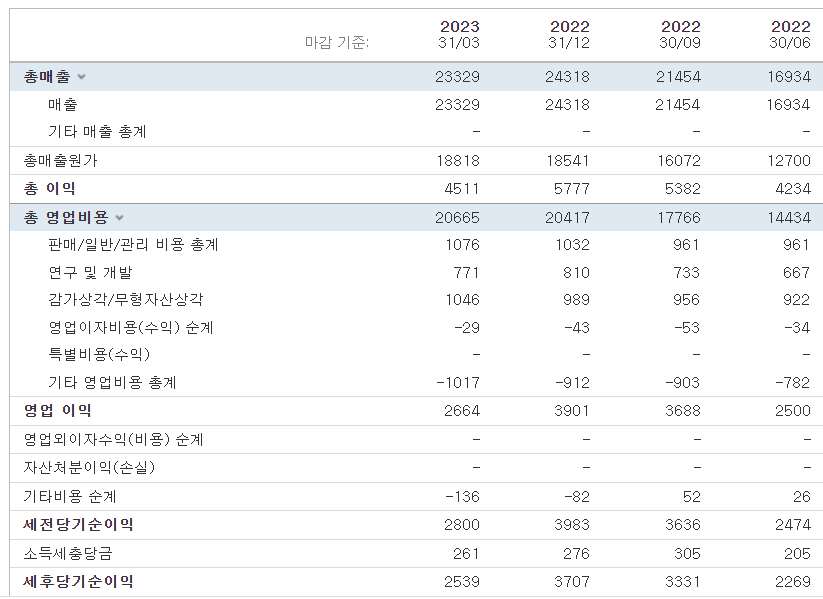Select the 총 영업비용 row label
The width and height of the screenshot is (823, 599).
[66, 217]
